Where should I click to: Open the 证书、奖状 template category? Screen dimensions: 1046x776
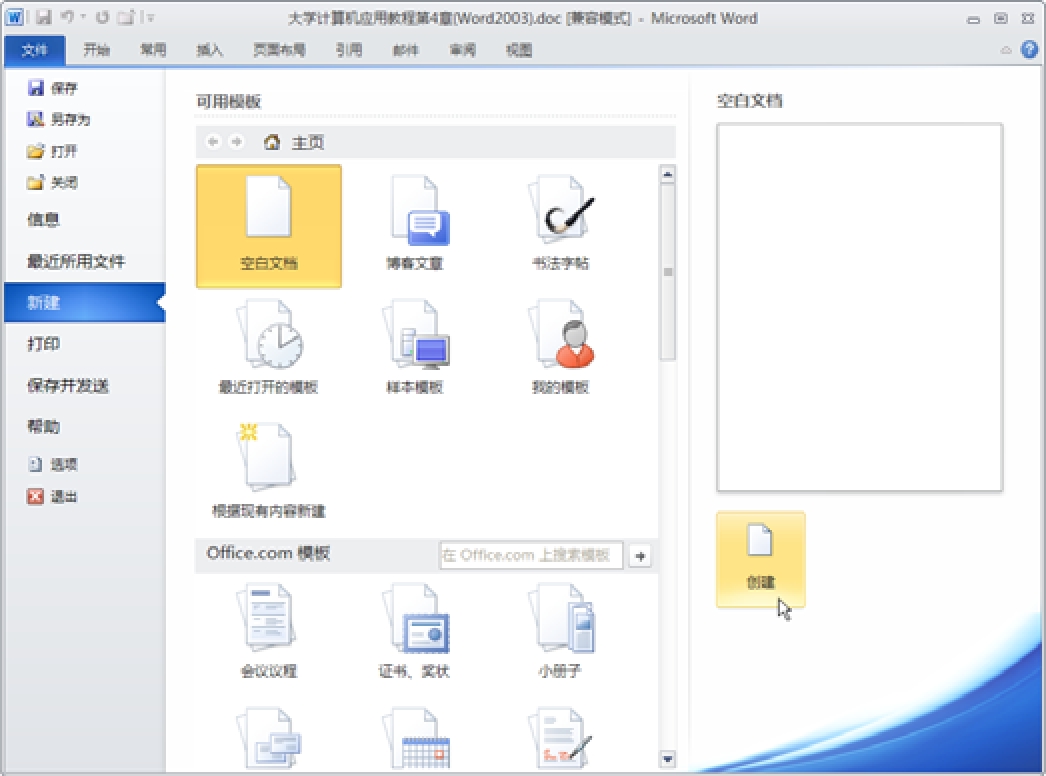click(414, 632)
